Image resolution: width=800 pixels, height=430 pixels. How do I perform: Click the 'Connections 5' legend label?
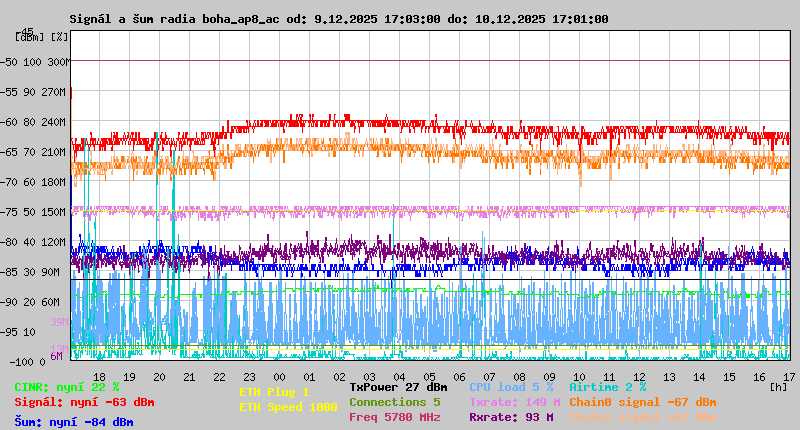coord(394,402)
